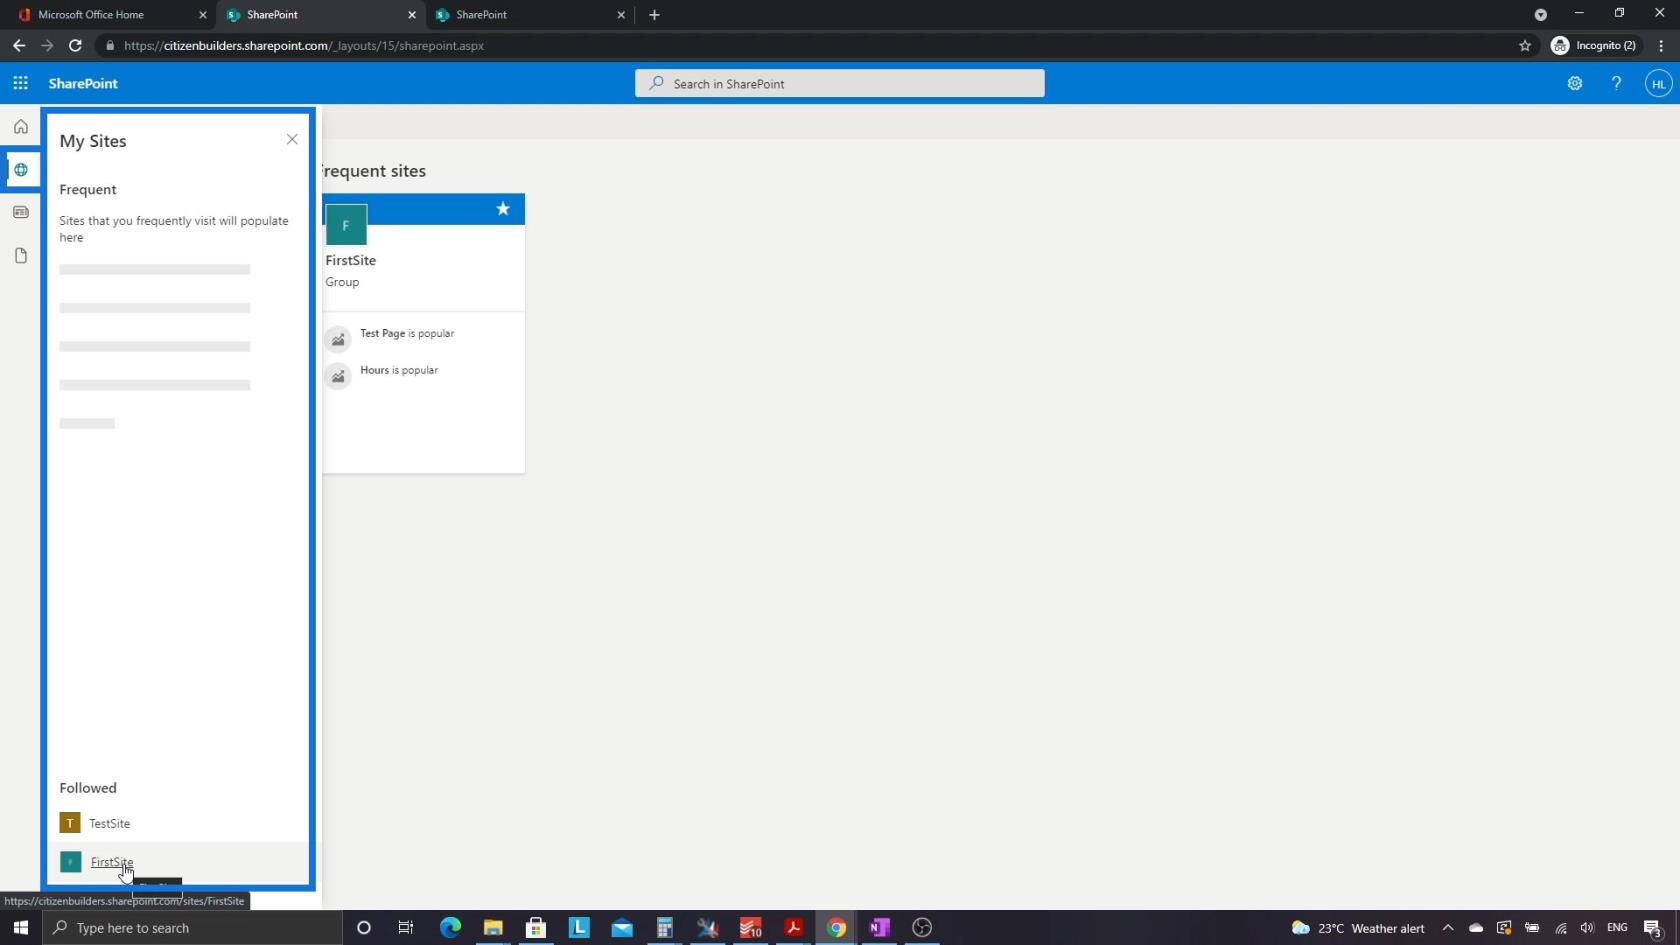The image size is (1680, 945).
Task: Open the notifications action center
Action: (x=1653, y=928)
